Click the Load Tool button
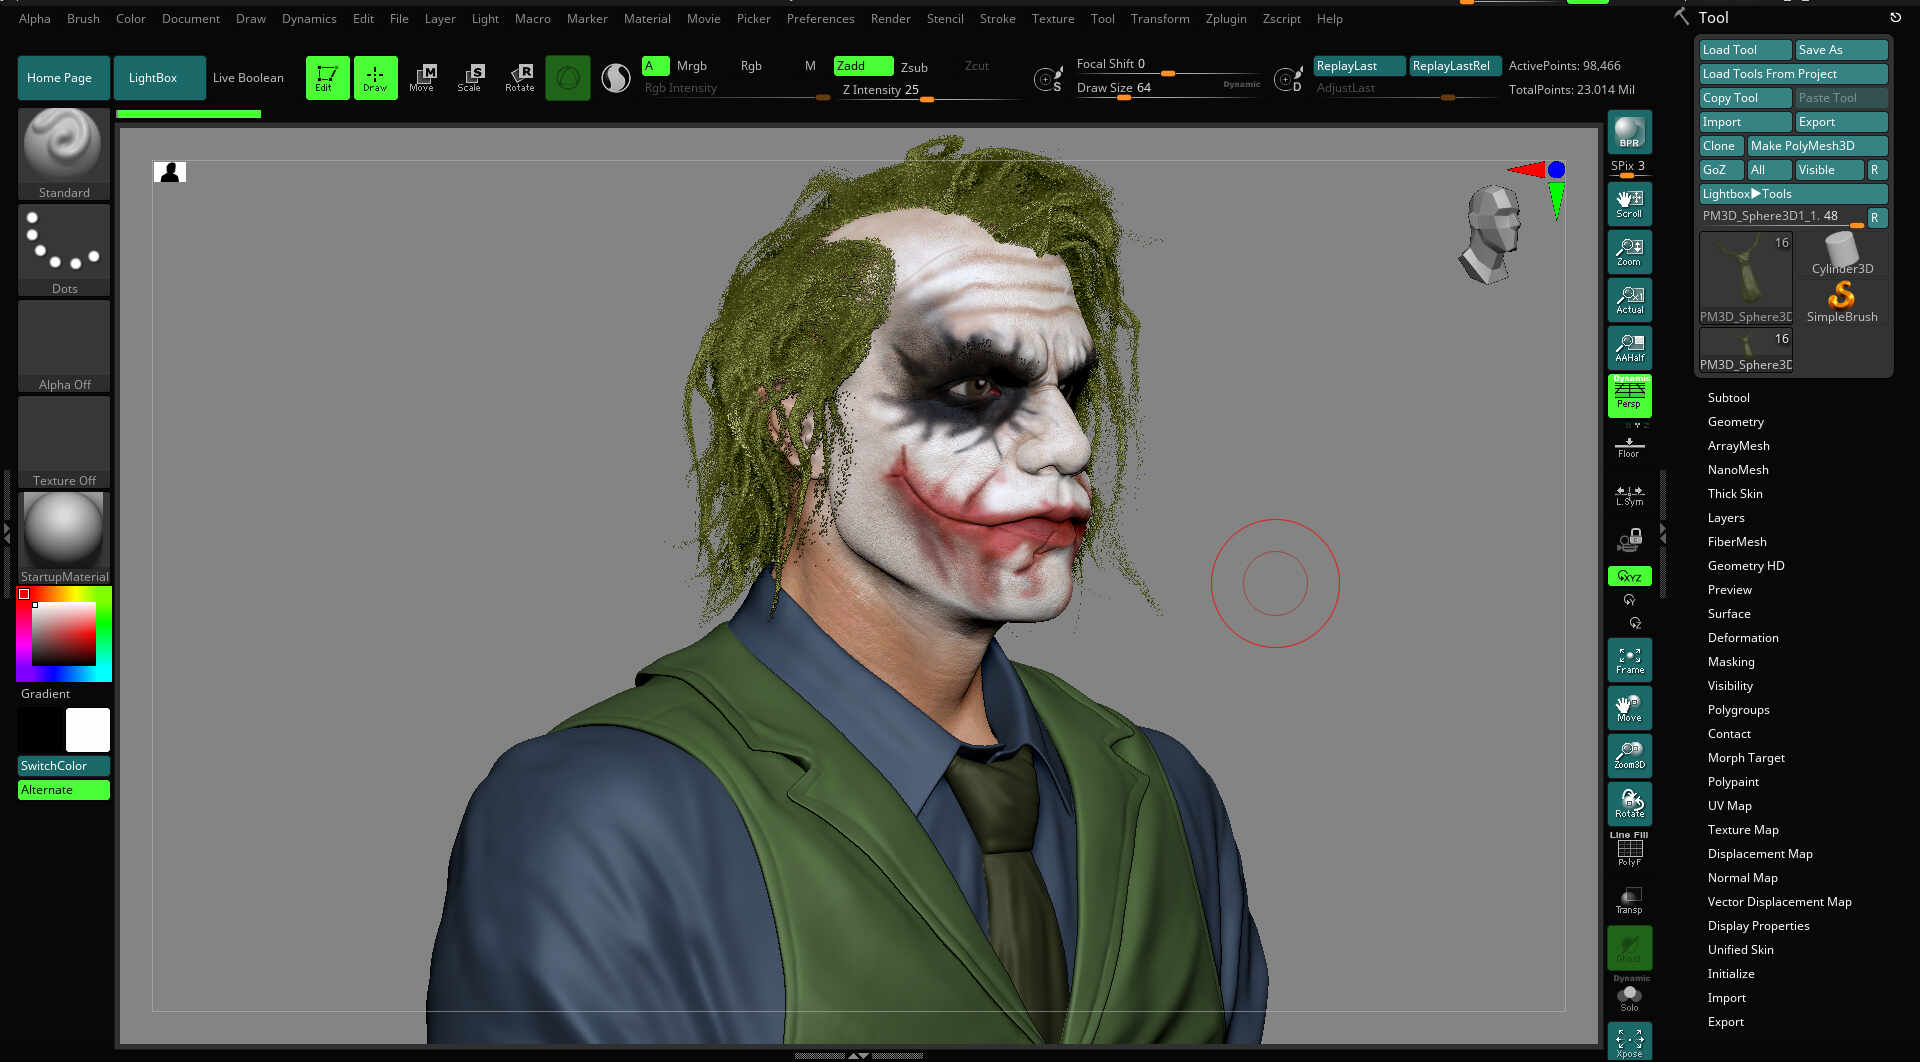 coord(1745,49)
